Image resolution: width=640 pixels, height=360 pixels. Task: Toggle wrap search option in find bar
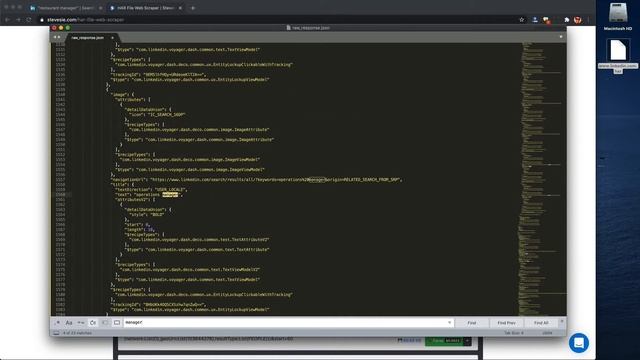click(93, 322)
